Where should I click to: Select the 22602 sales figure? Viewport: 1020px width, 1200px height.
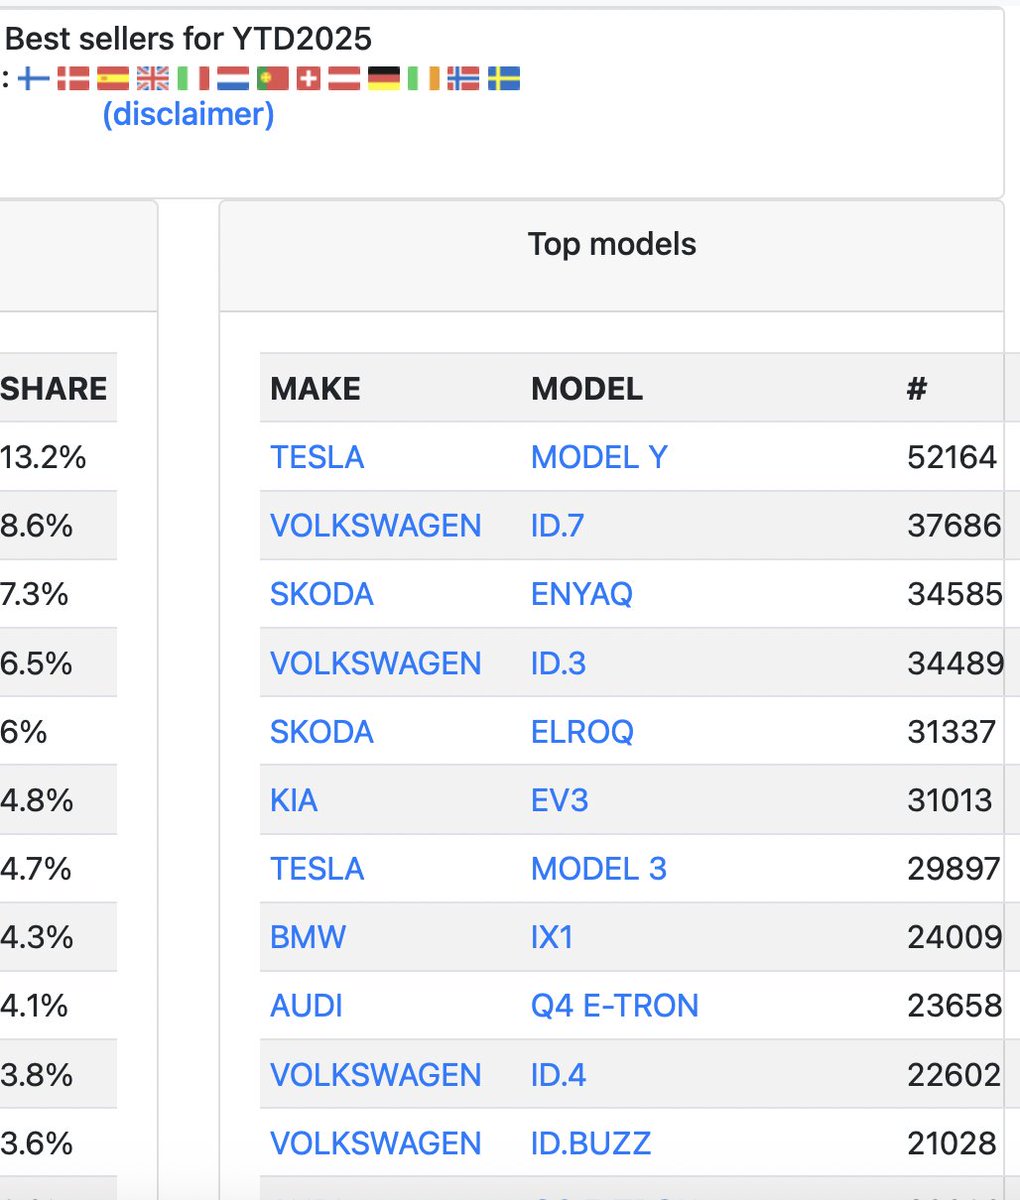pyautogui.click(x=954, y=1075)
